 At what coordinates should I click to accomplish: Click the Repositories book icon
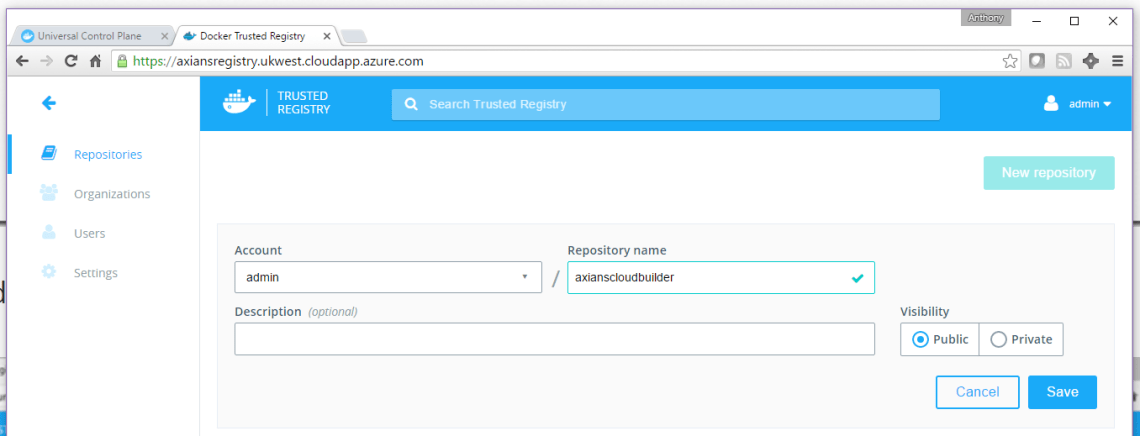[x=49, y=154]
